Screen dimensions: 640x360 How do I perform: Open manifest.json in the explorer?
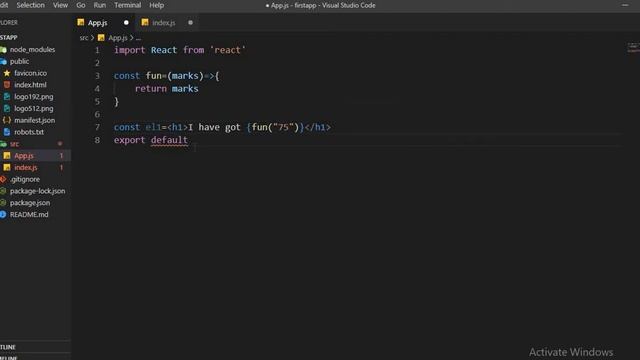coord(34,120)
